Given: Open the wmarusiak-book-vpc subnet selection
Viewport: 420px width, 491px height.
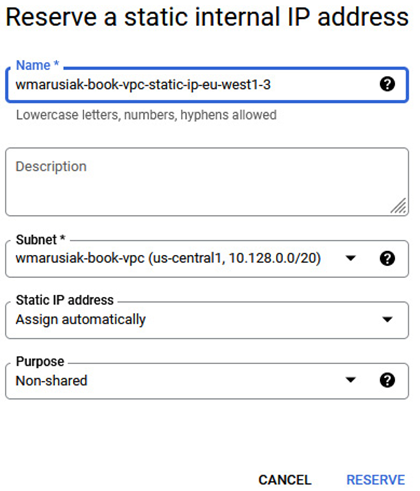Looking at the screenshot, I should click(207, 259).
